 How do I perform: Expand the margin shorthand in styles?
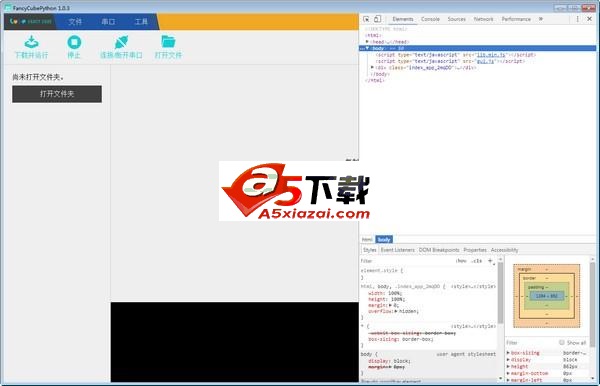pyautogui.click(x=391, y=305)
